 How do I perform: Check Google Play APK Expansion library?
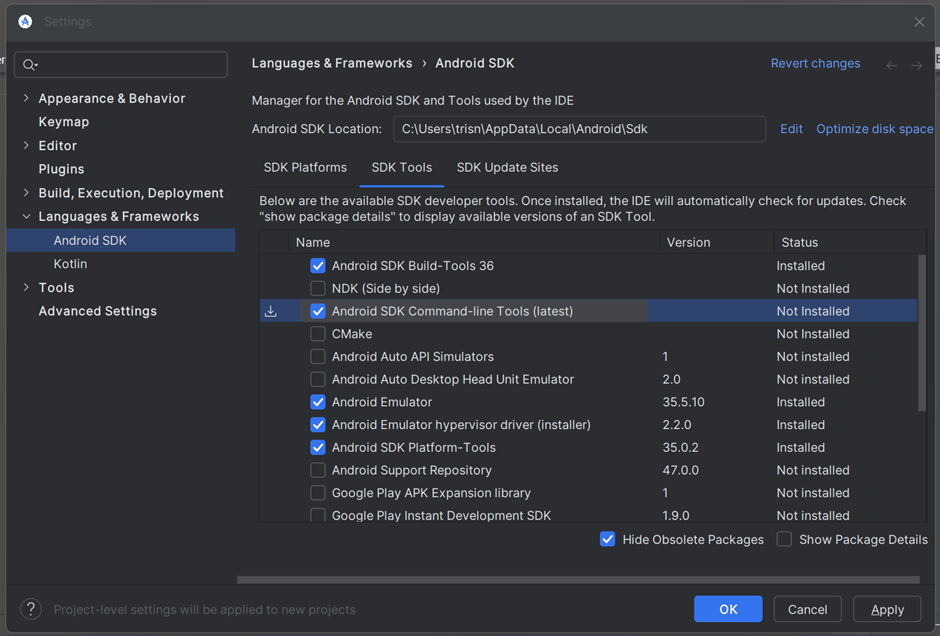pyautogui.click(x=318, y=493)
